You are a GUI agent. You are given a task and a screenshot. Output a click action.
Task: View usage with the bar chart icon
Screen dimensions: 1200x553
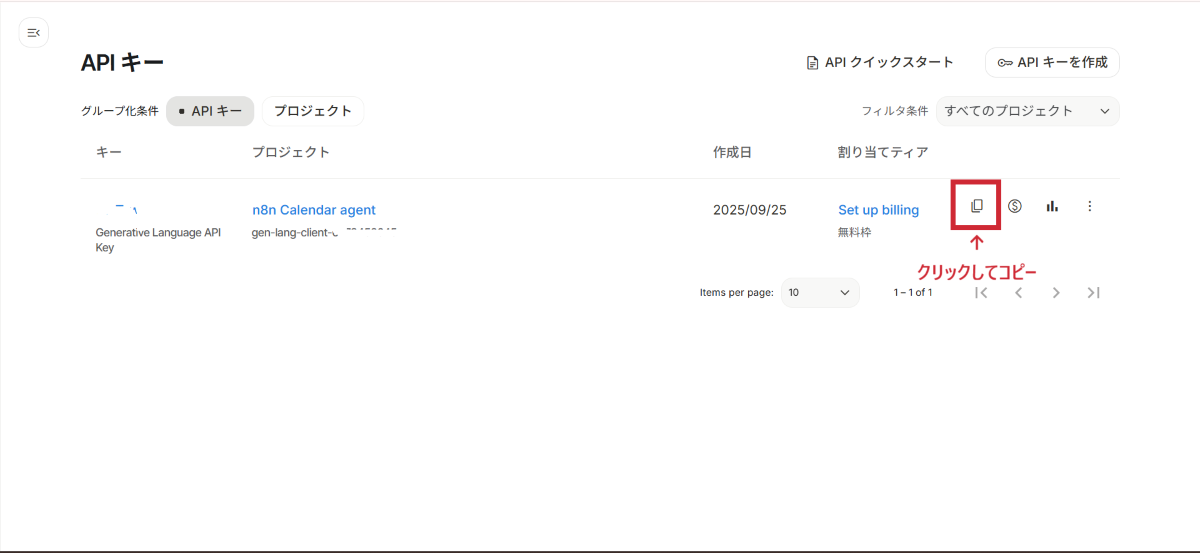tap(1052, 206)
